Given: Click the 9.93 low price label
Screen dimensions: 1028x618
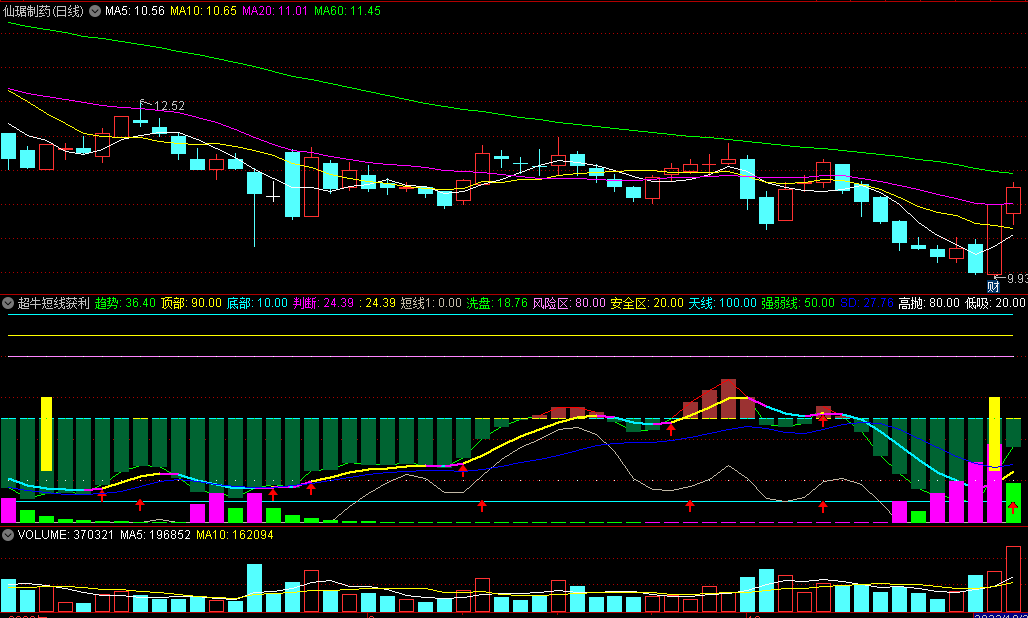Looking at the screenshot, I should pos(1017,279).
